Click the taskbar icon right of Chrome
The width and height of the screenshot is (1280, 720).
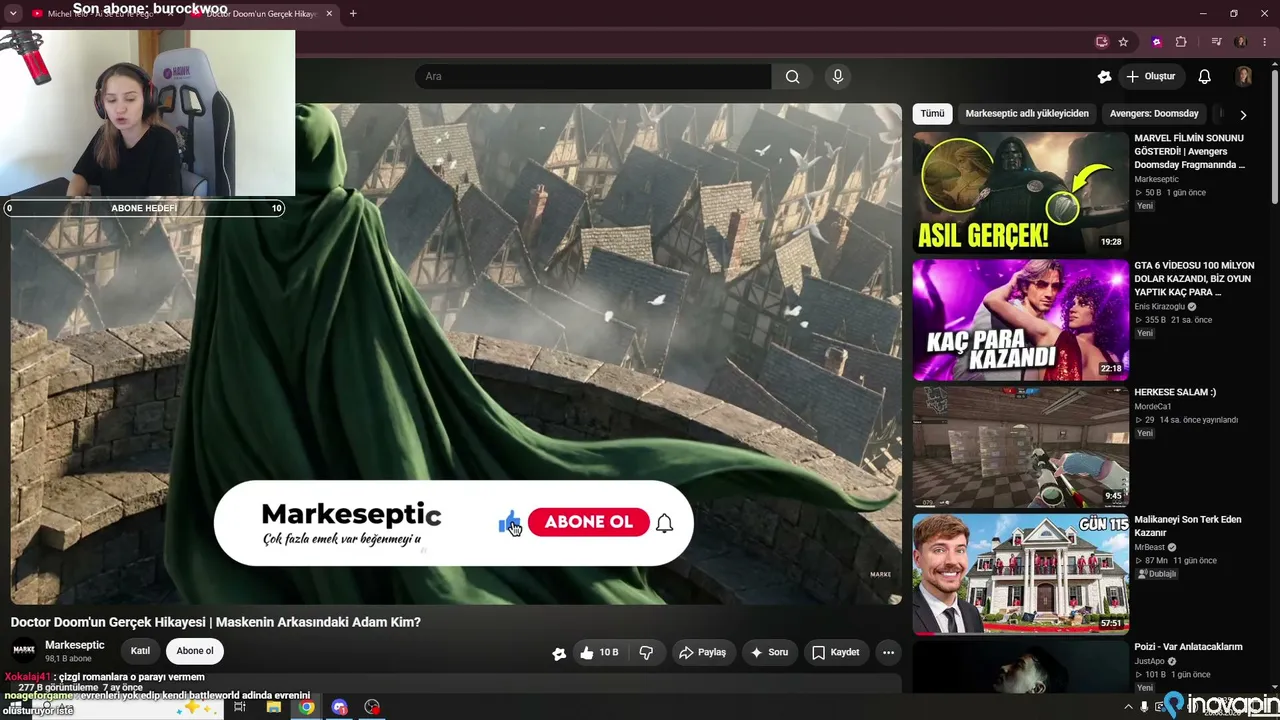(x=339, y=707)
